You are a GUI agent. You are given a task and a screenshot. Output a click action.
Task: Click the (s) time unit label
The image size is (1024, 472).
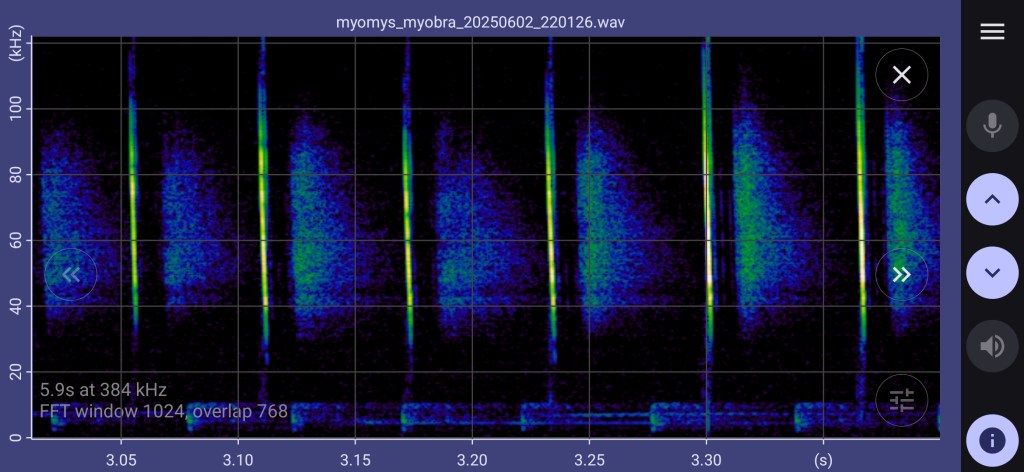[x=823, y=458]
